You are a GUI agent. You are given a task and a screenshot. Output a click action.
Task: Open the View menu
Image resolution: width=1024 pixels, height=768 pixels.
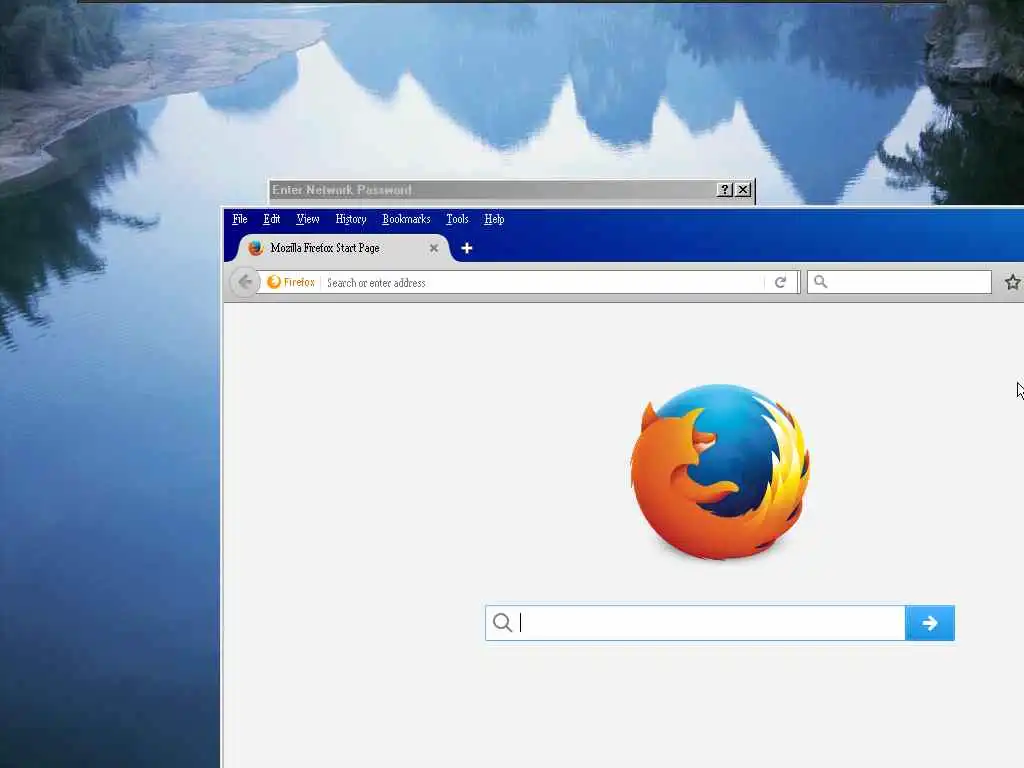point(308,219)
